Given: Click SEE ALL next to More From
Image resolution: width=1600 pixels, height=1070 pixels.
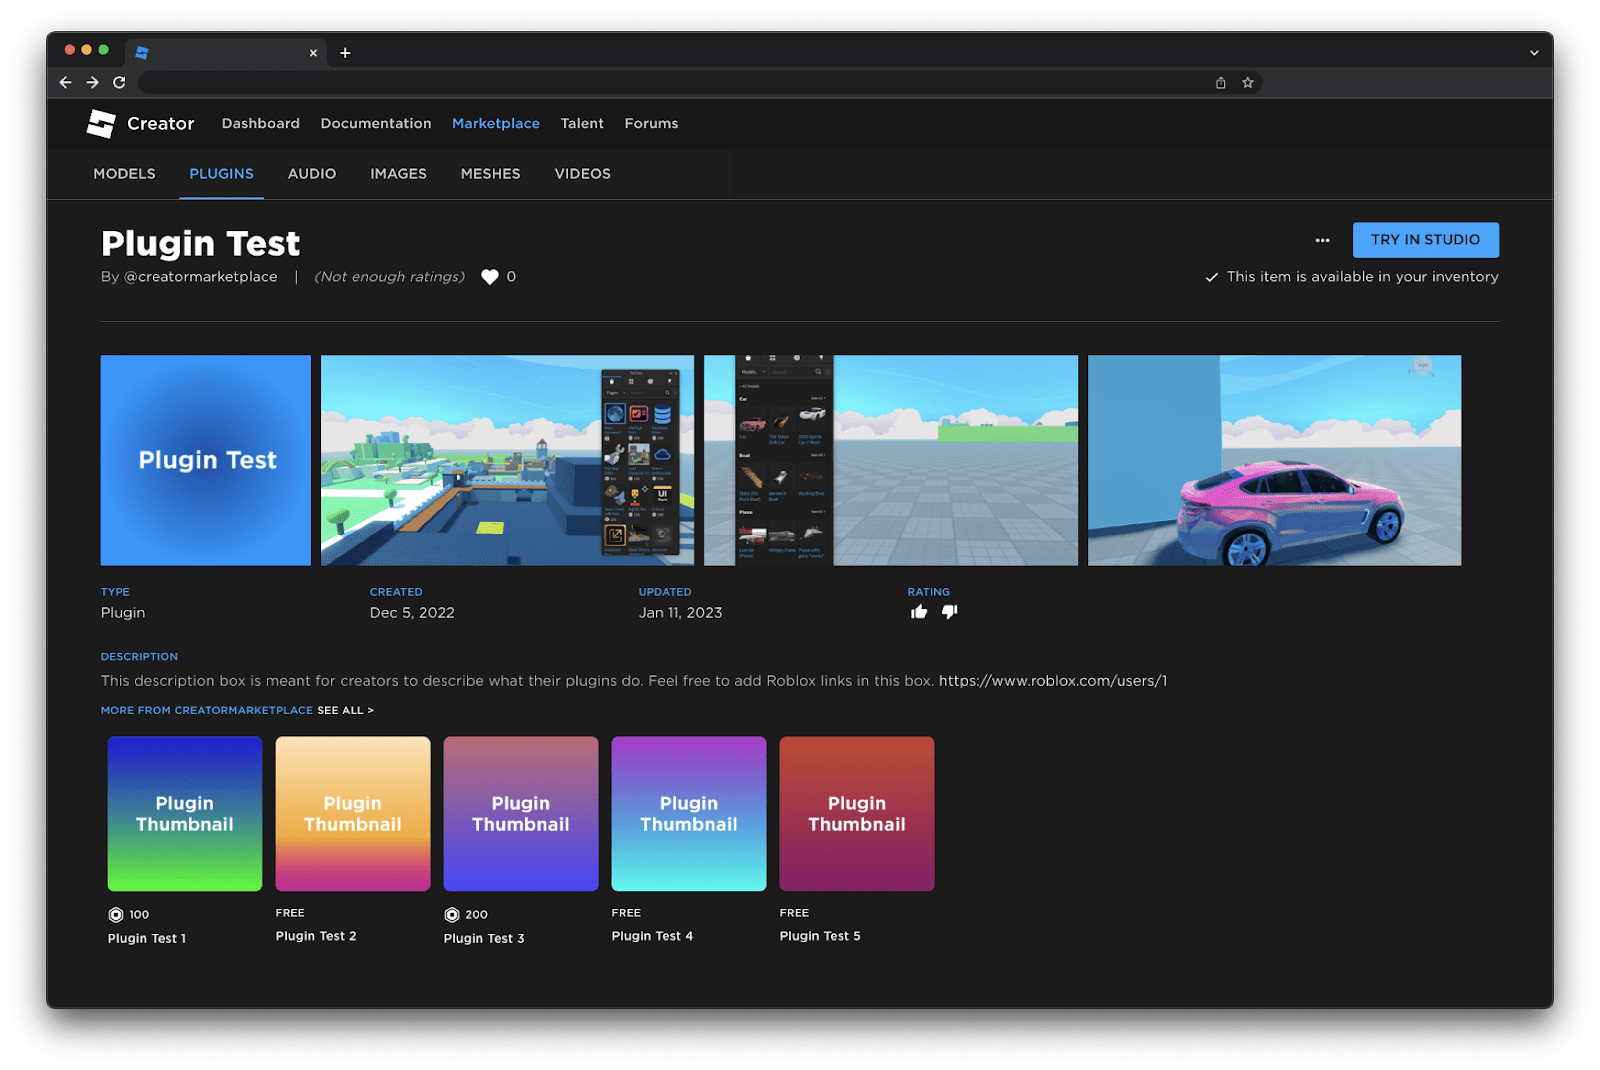Looking at the screenshot, I should pos(345,710).
